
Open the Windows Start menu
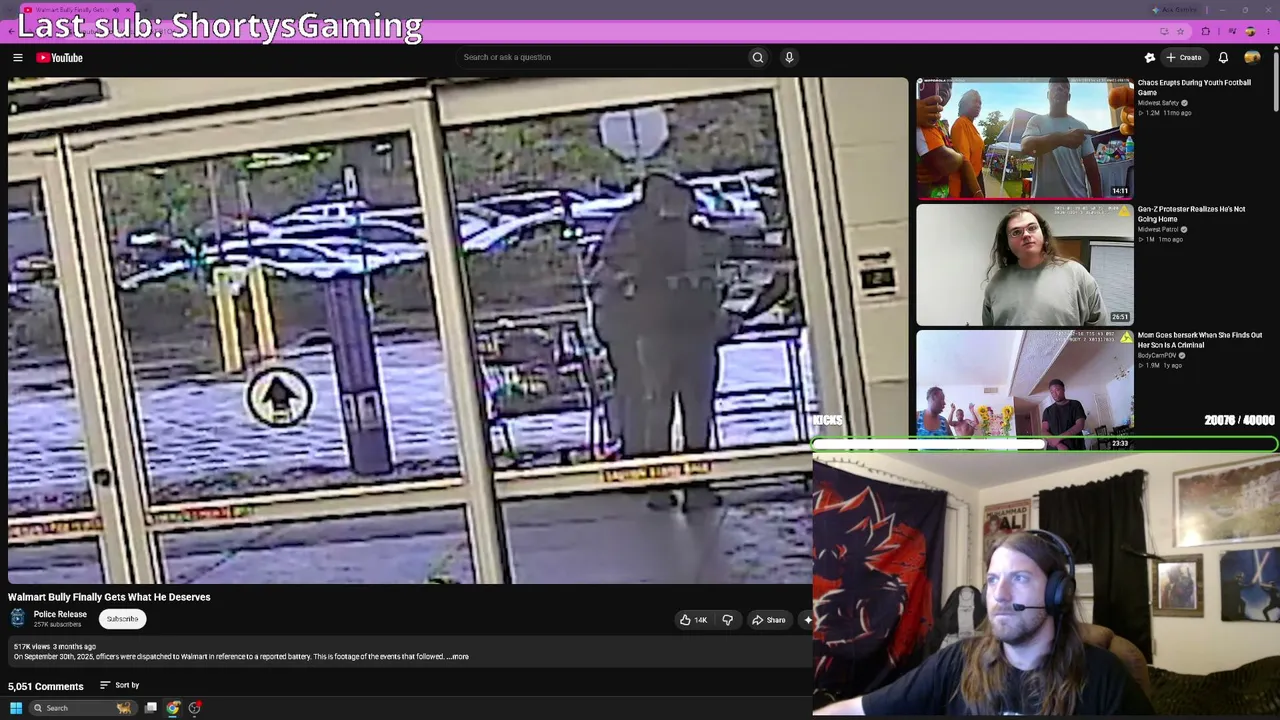pos(15,708)
